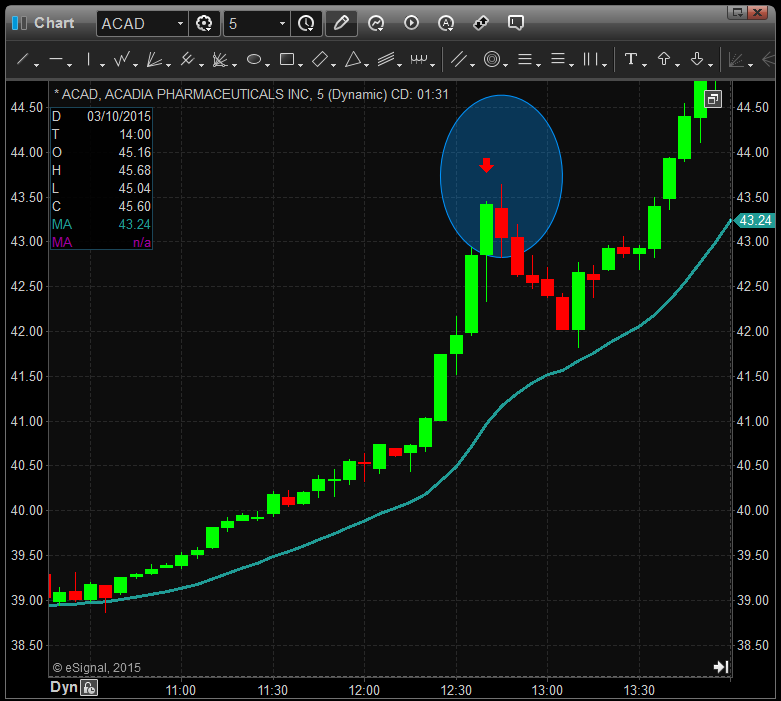The image size is (781, 701).
Task: Select the triangle drawing tool
Action: pyautogui.click(x=353, y=60)
